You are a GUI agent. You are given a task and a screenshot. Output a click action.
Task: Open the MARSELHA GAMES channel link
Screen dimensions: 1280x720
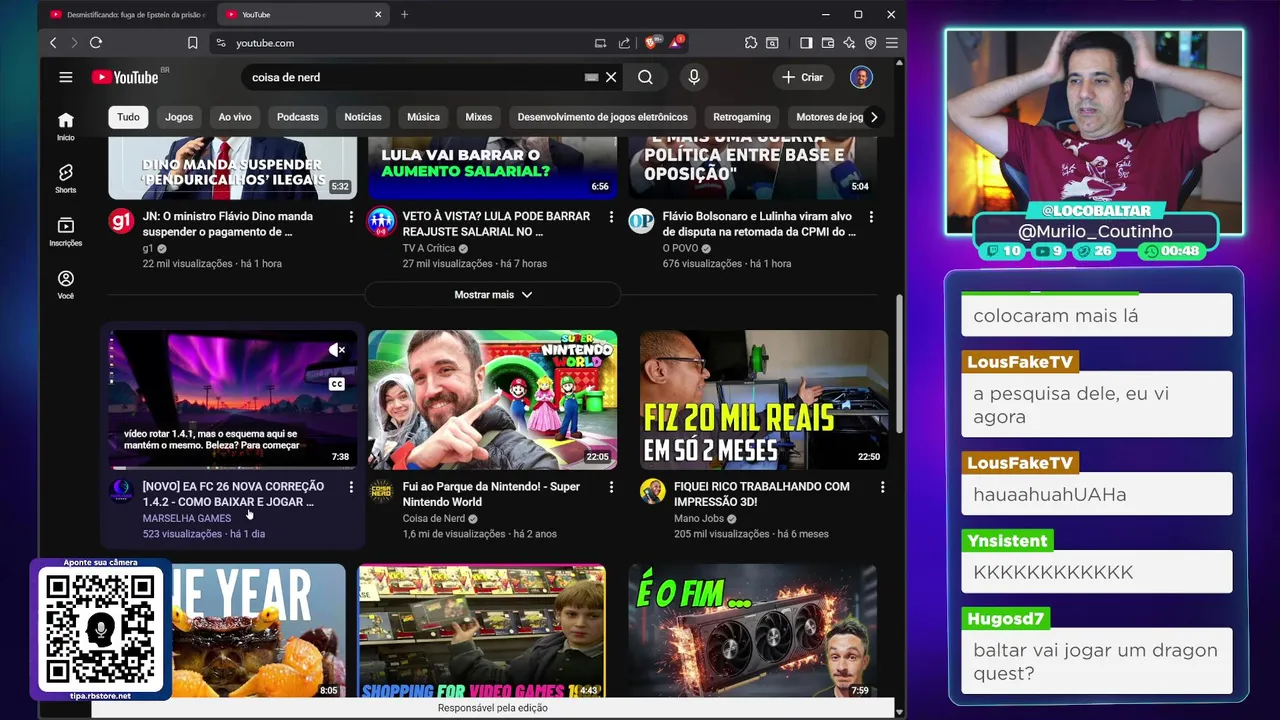187,518
